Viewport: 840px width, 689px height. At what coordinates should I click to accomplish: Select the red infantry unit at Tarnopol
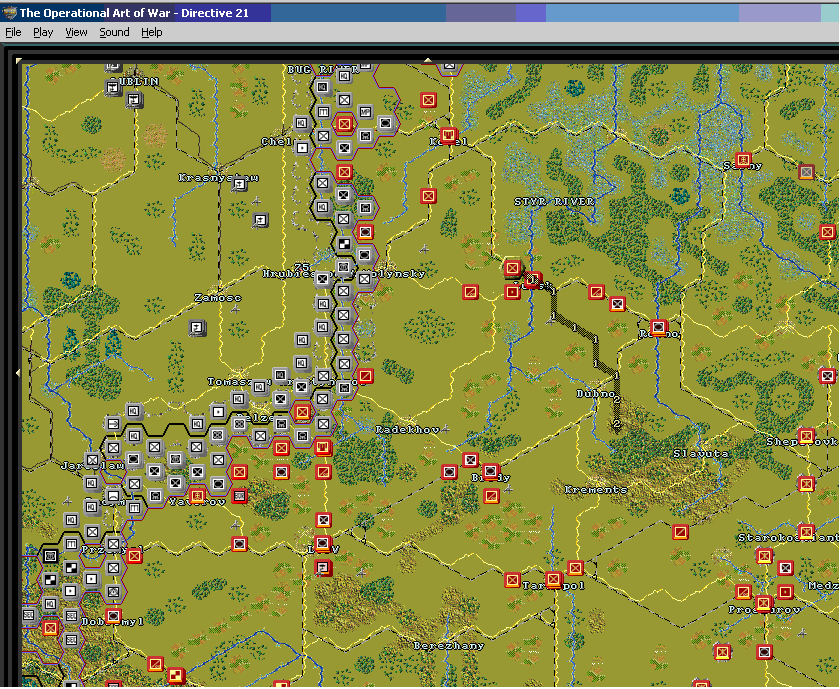click(x=553, y=579)
